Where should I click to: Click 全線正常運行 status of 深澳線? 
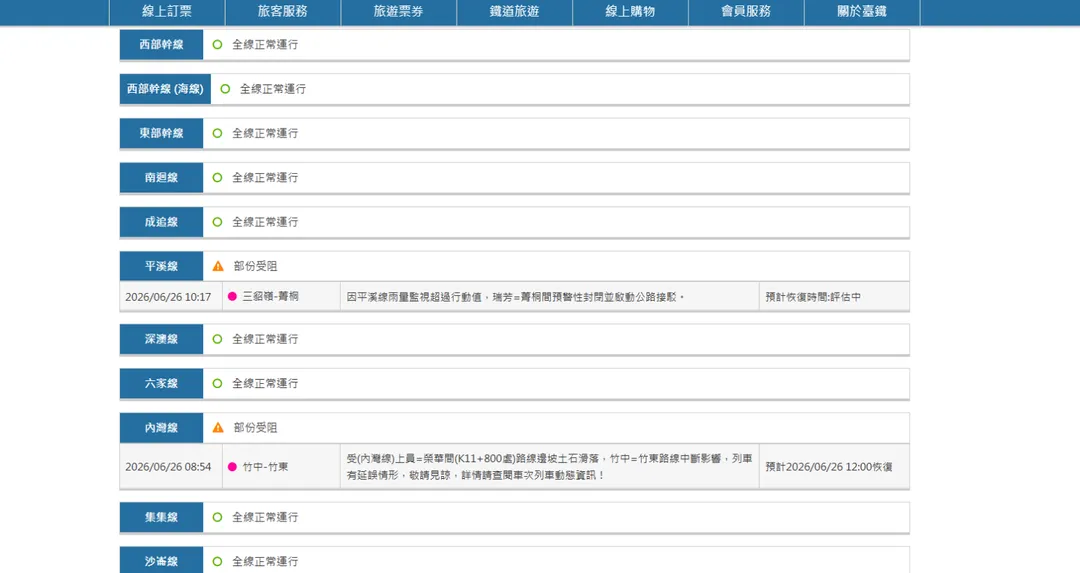click(x=265, y=340)
